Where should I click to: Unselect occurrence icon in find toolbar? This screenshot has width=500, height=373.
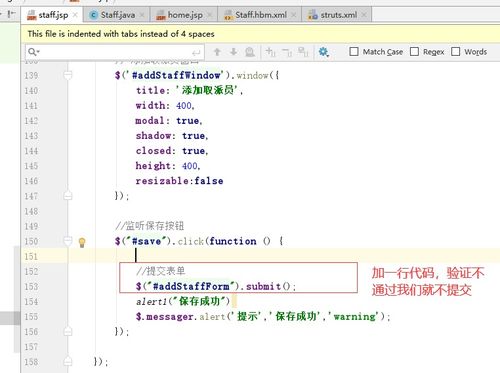[287, 52]
